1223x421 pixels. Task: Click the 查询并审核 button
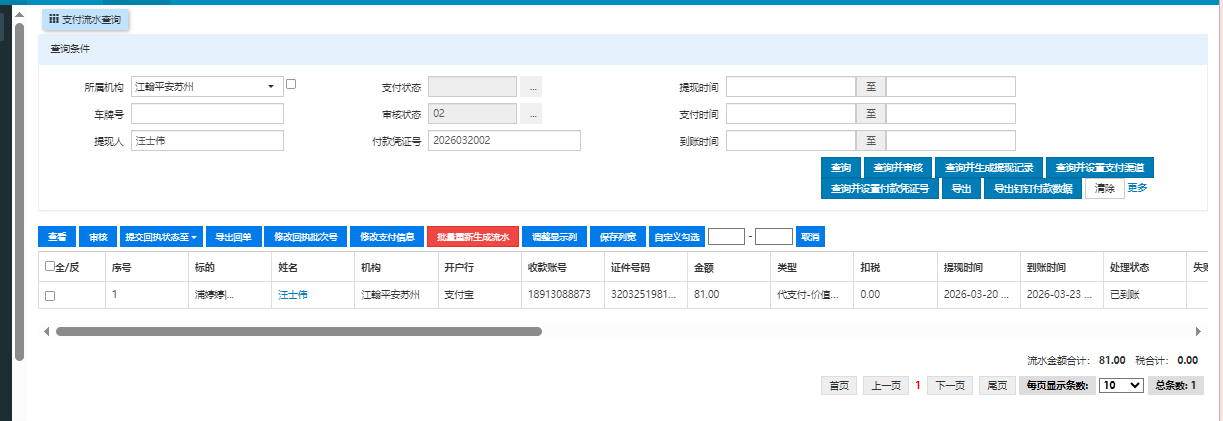pos(898,167)
